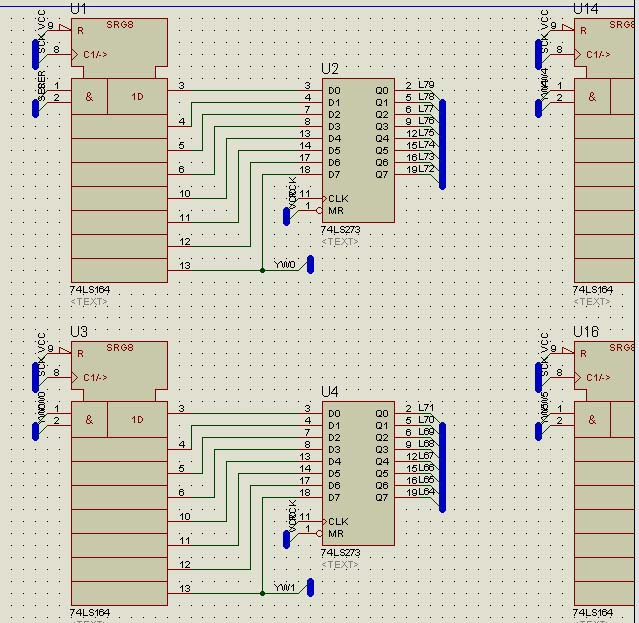Click the U1 component reference label
The image size is (639, 623).
[78, 8]
